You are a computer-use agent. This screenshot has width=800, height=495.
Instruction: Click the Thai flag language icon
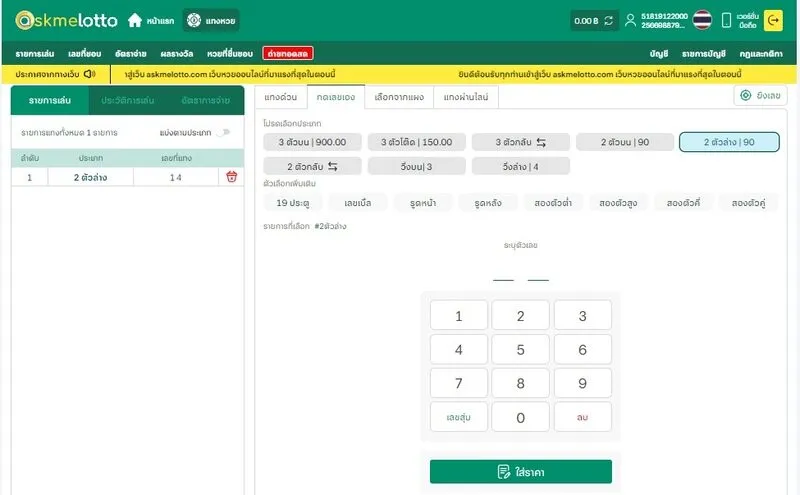(x=702, y=20)
